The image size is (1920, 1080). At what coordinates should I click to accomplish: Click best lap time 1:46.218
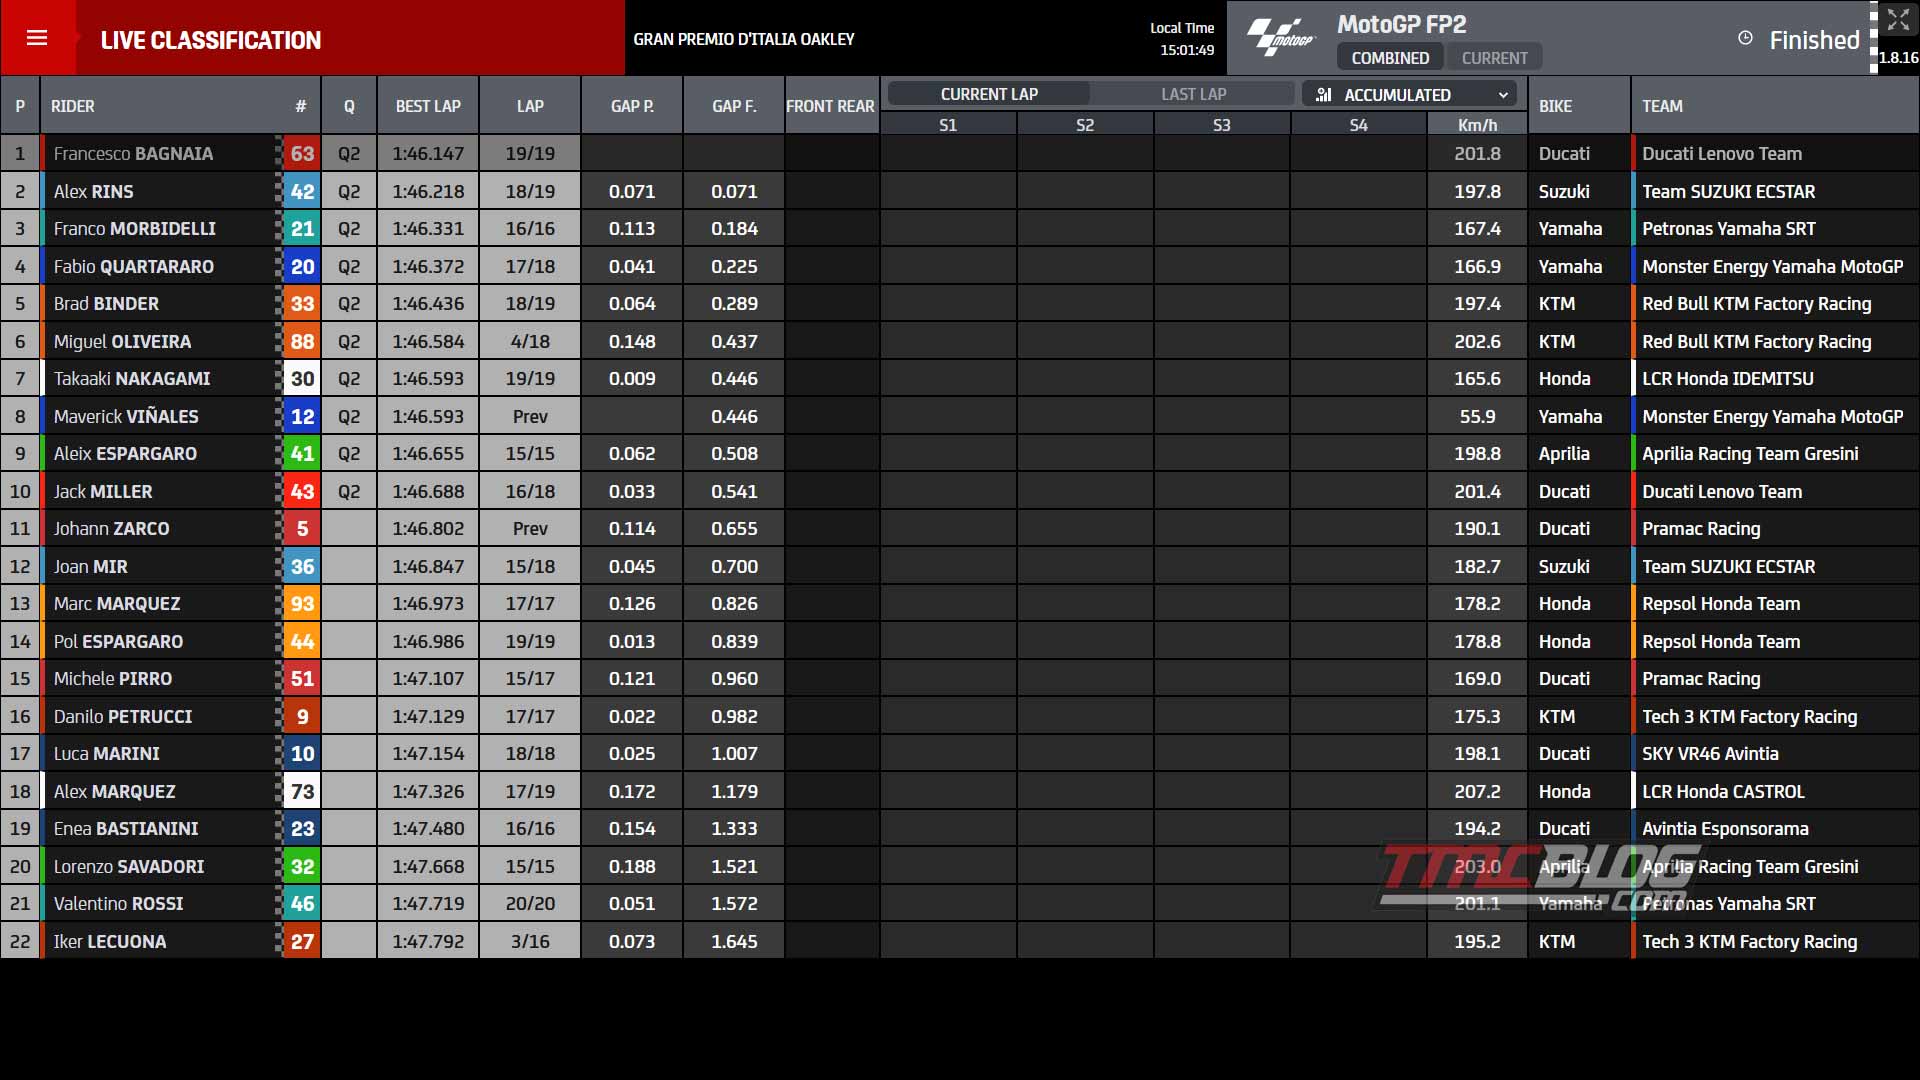tap(428, 192)
